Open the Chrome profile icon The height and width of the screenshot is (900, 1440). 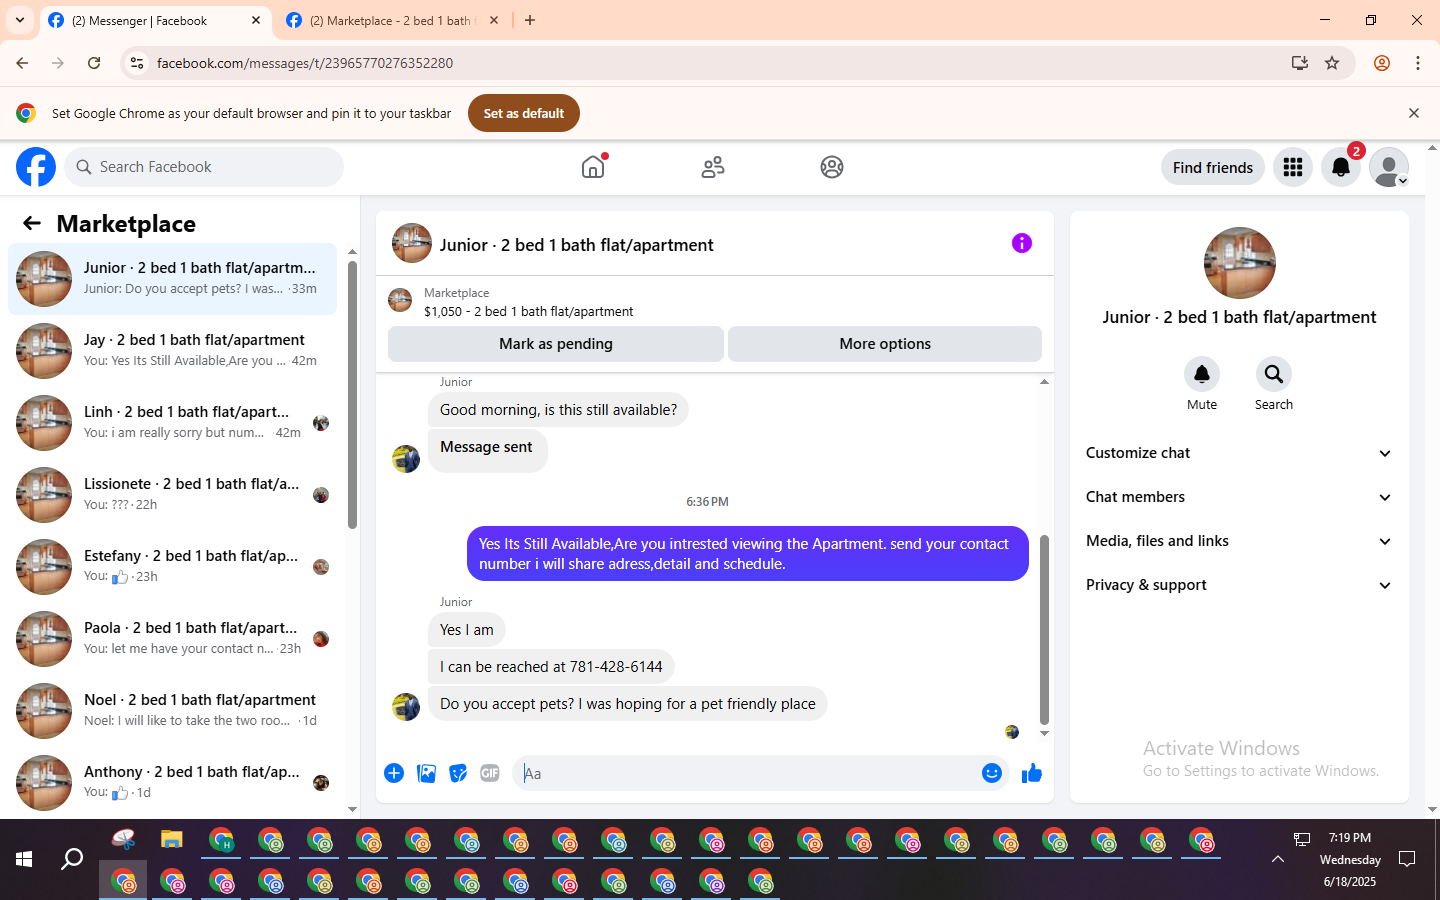click(1382, 63)
